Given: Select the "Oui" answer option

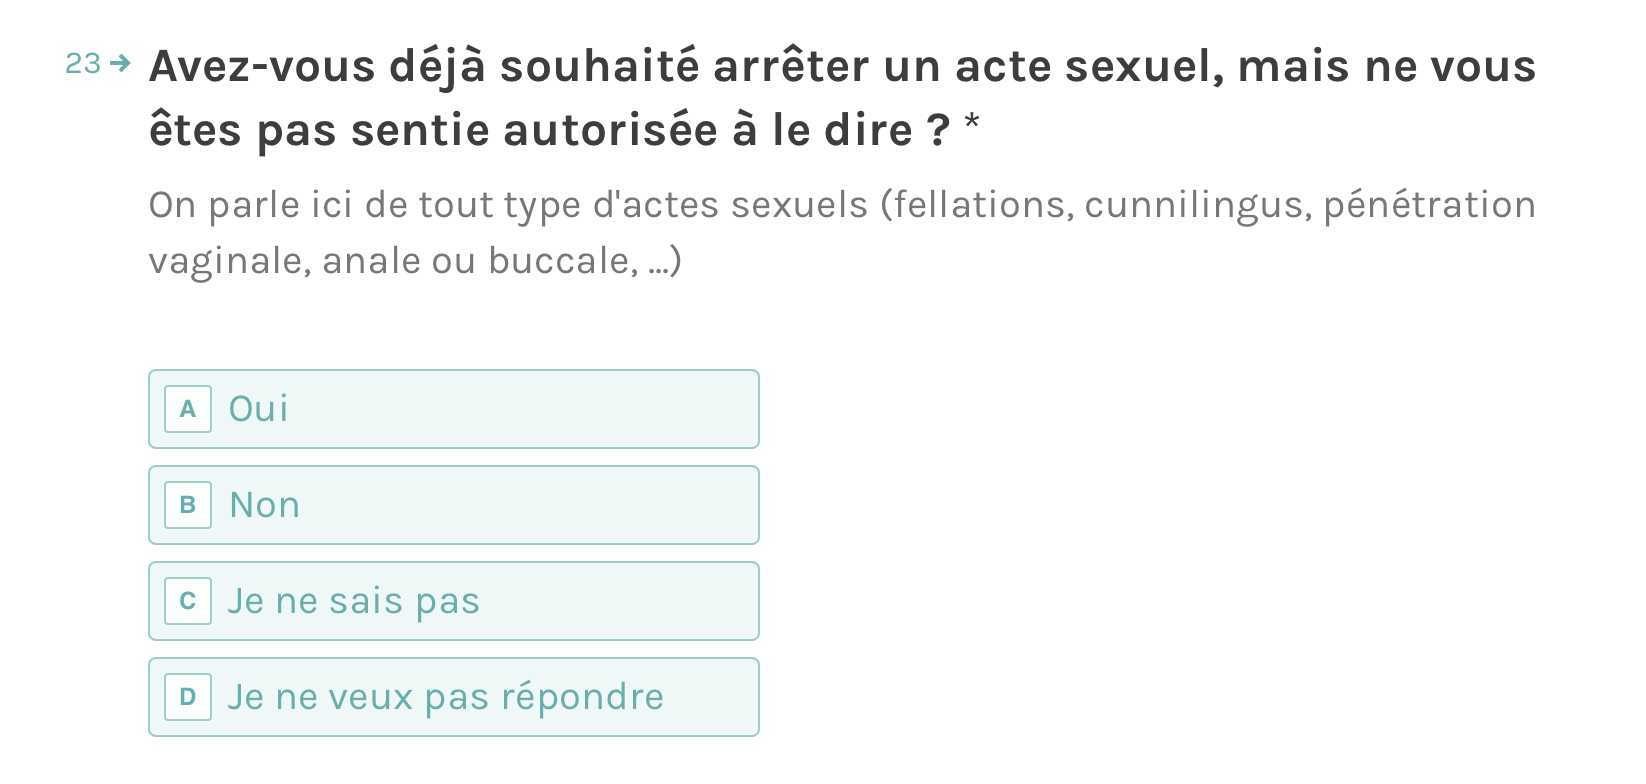Looking at the screenshot, I should click(x=454, y=409).
